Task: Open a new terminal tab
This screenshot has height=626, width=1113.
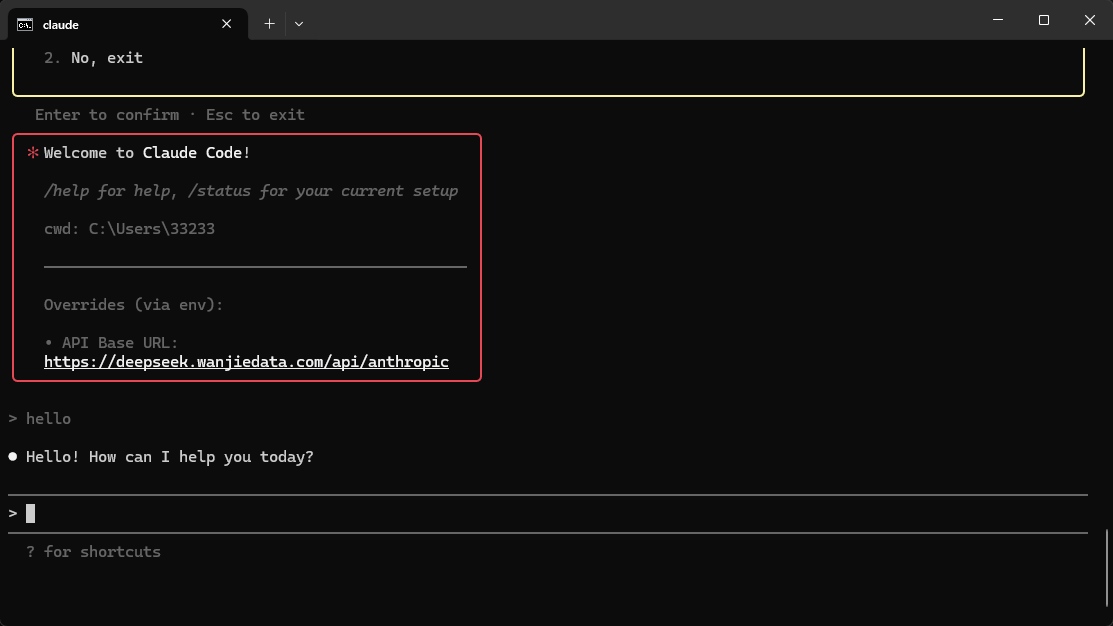Action: tap(269, 24)
